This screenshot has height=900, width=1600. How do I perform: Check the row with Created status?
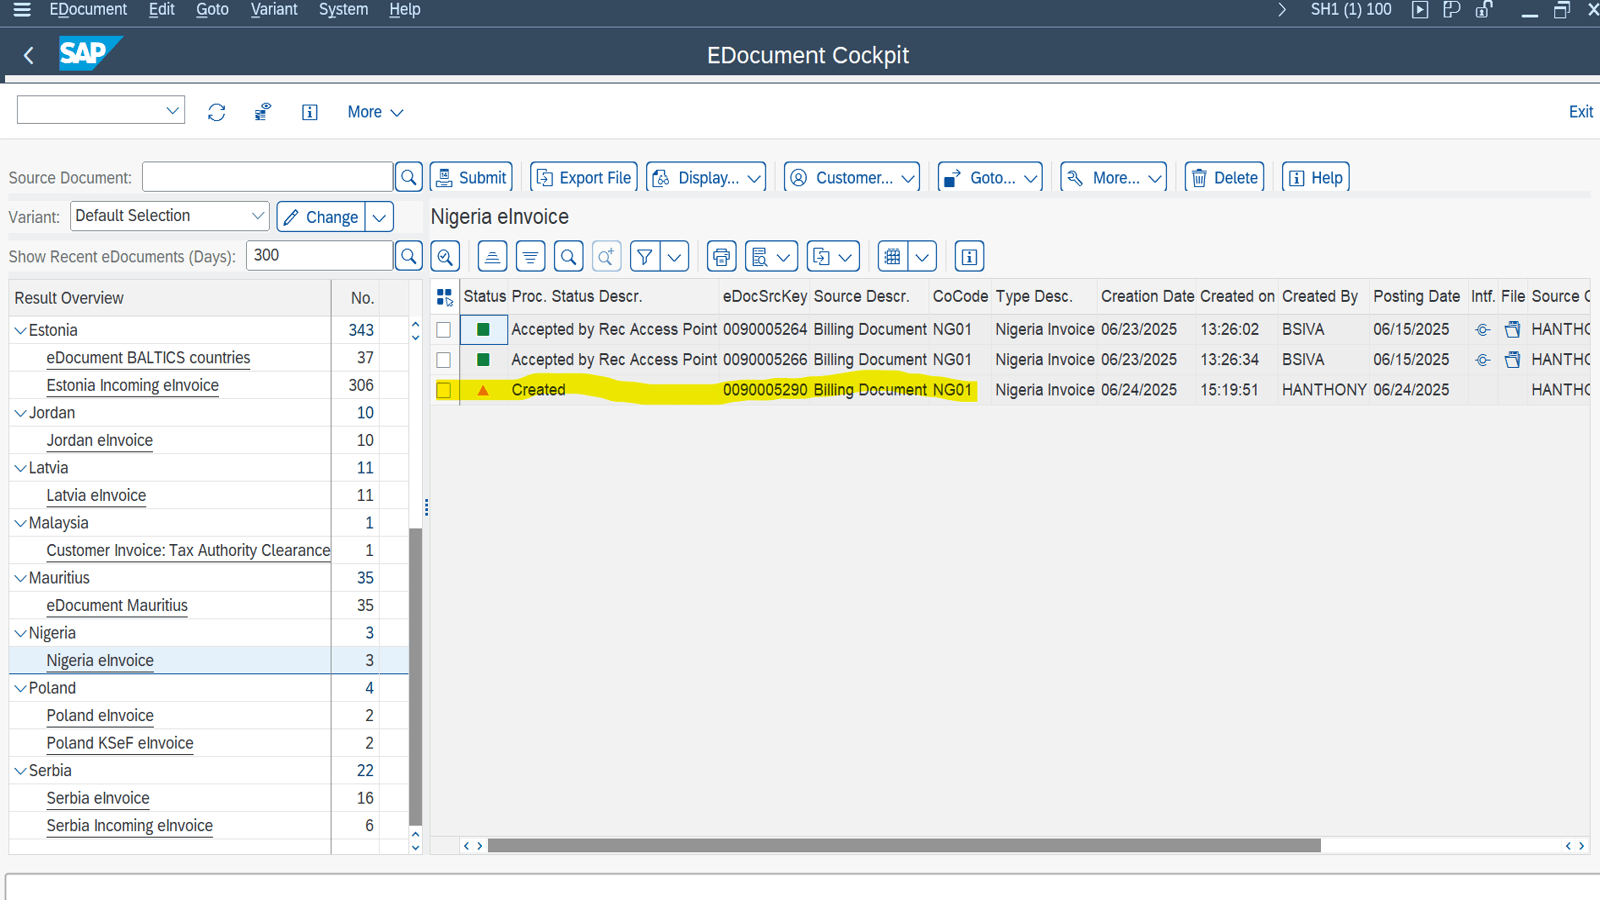tap(444, 390)
